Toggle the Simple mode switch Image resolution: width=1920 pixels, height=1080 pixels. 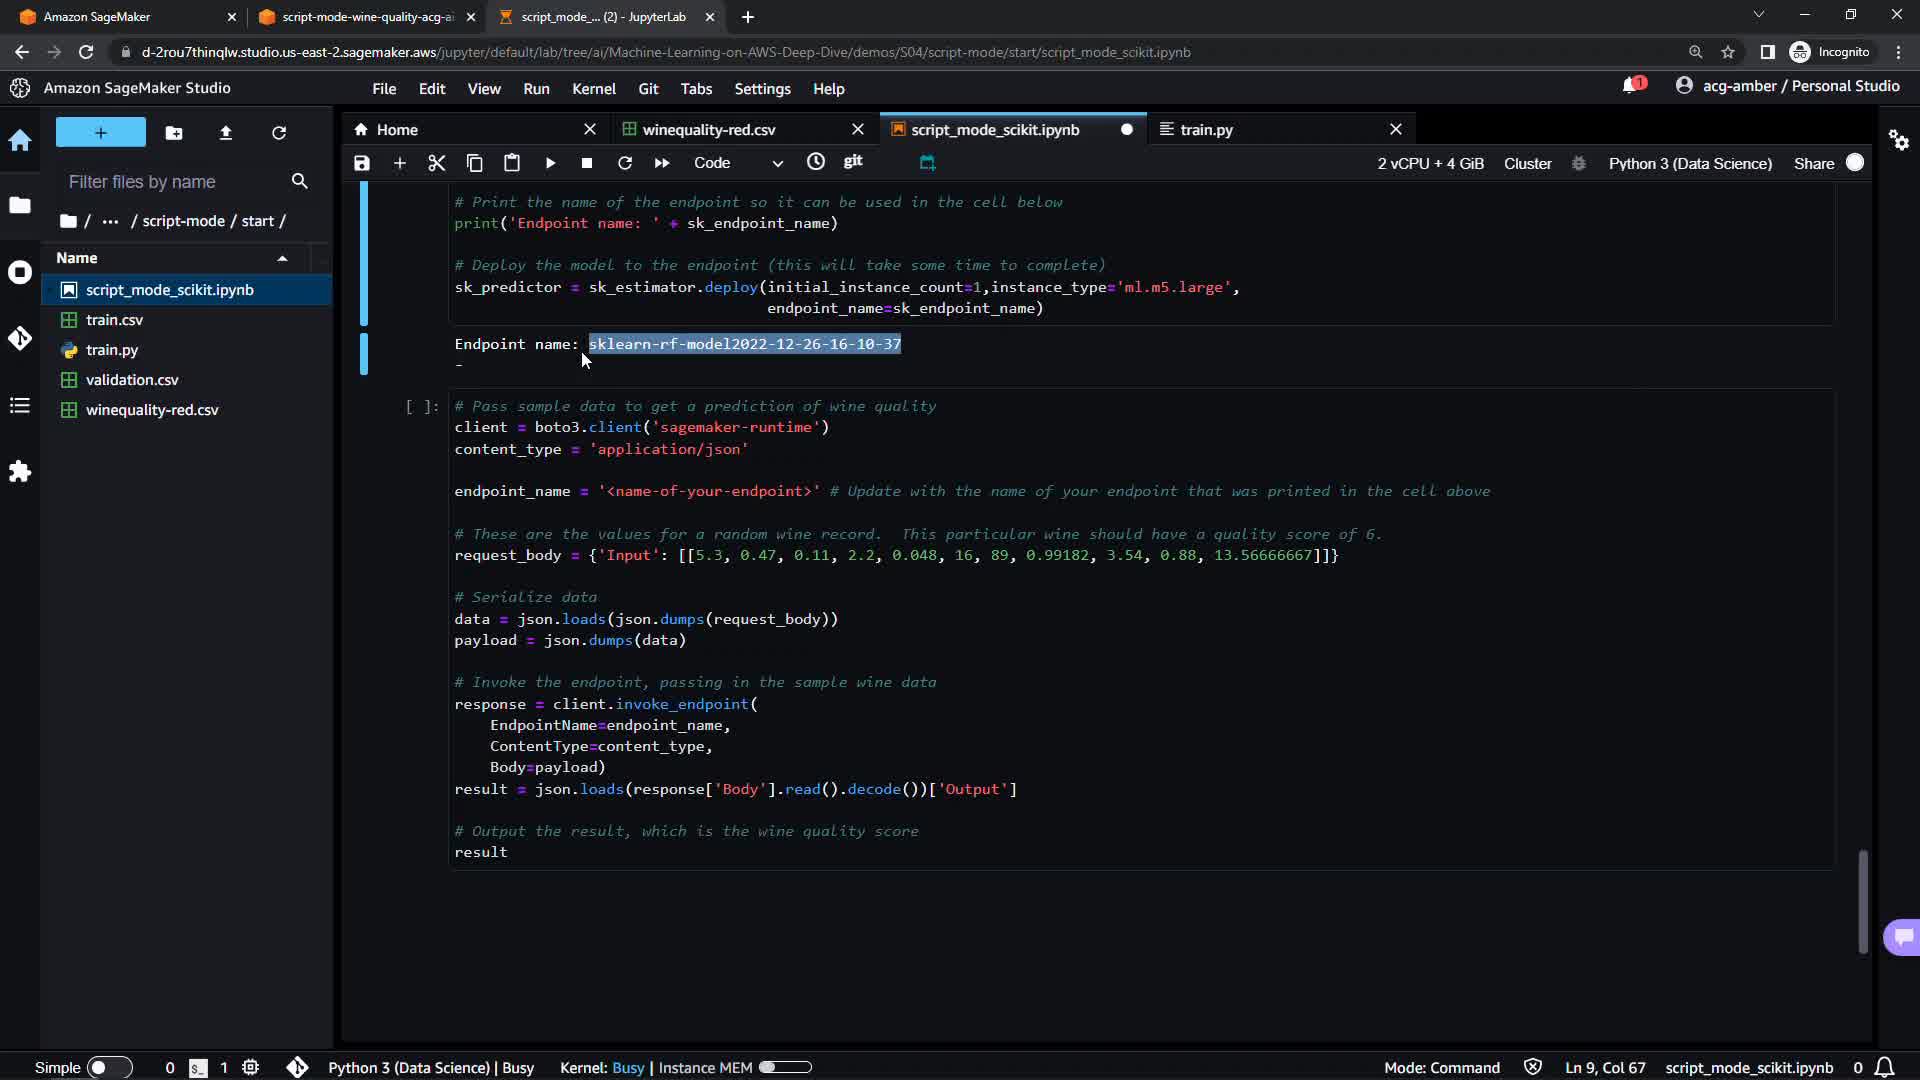pos(109,1067)
